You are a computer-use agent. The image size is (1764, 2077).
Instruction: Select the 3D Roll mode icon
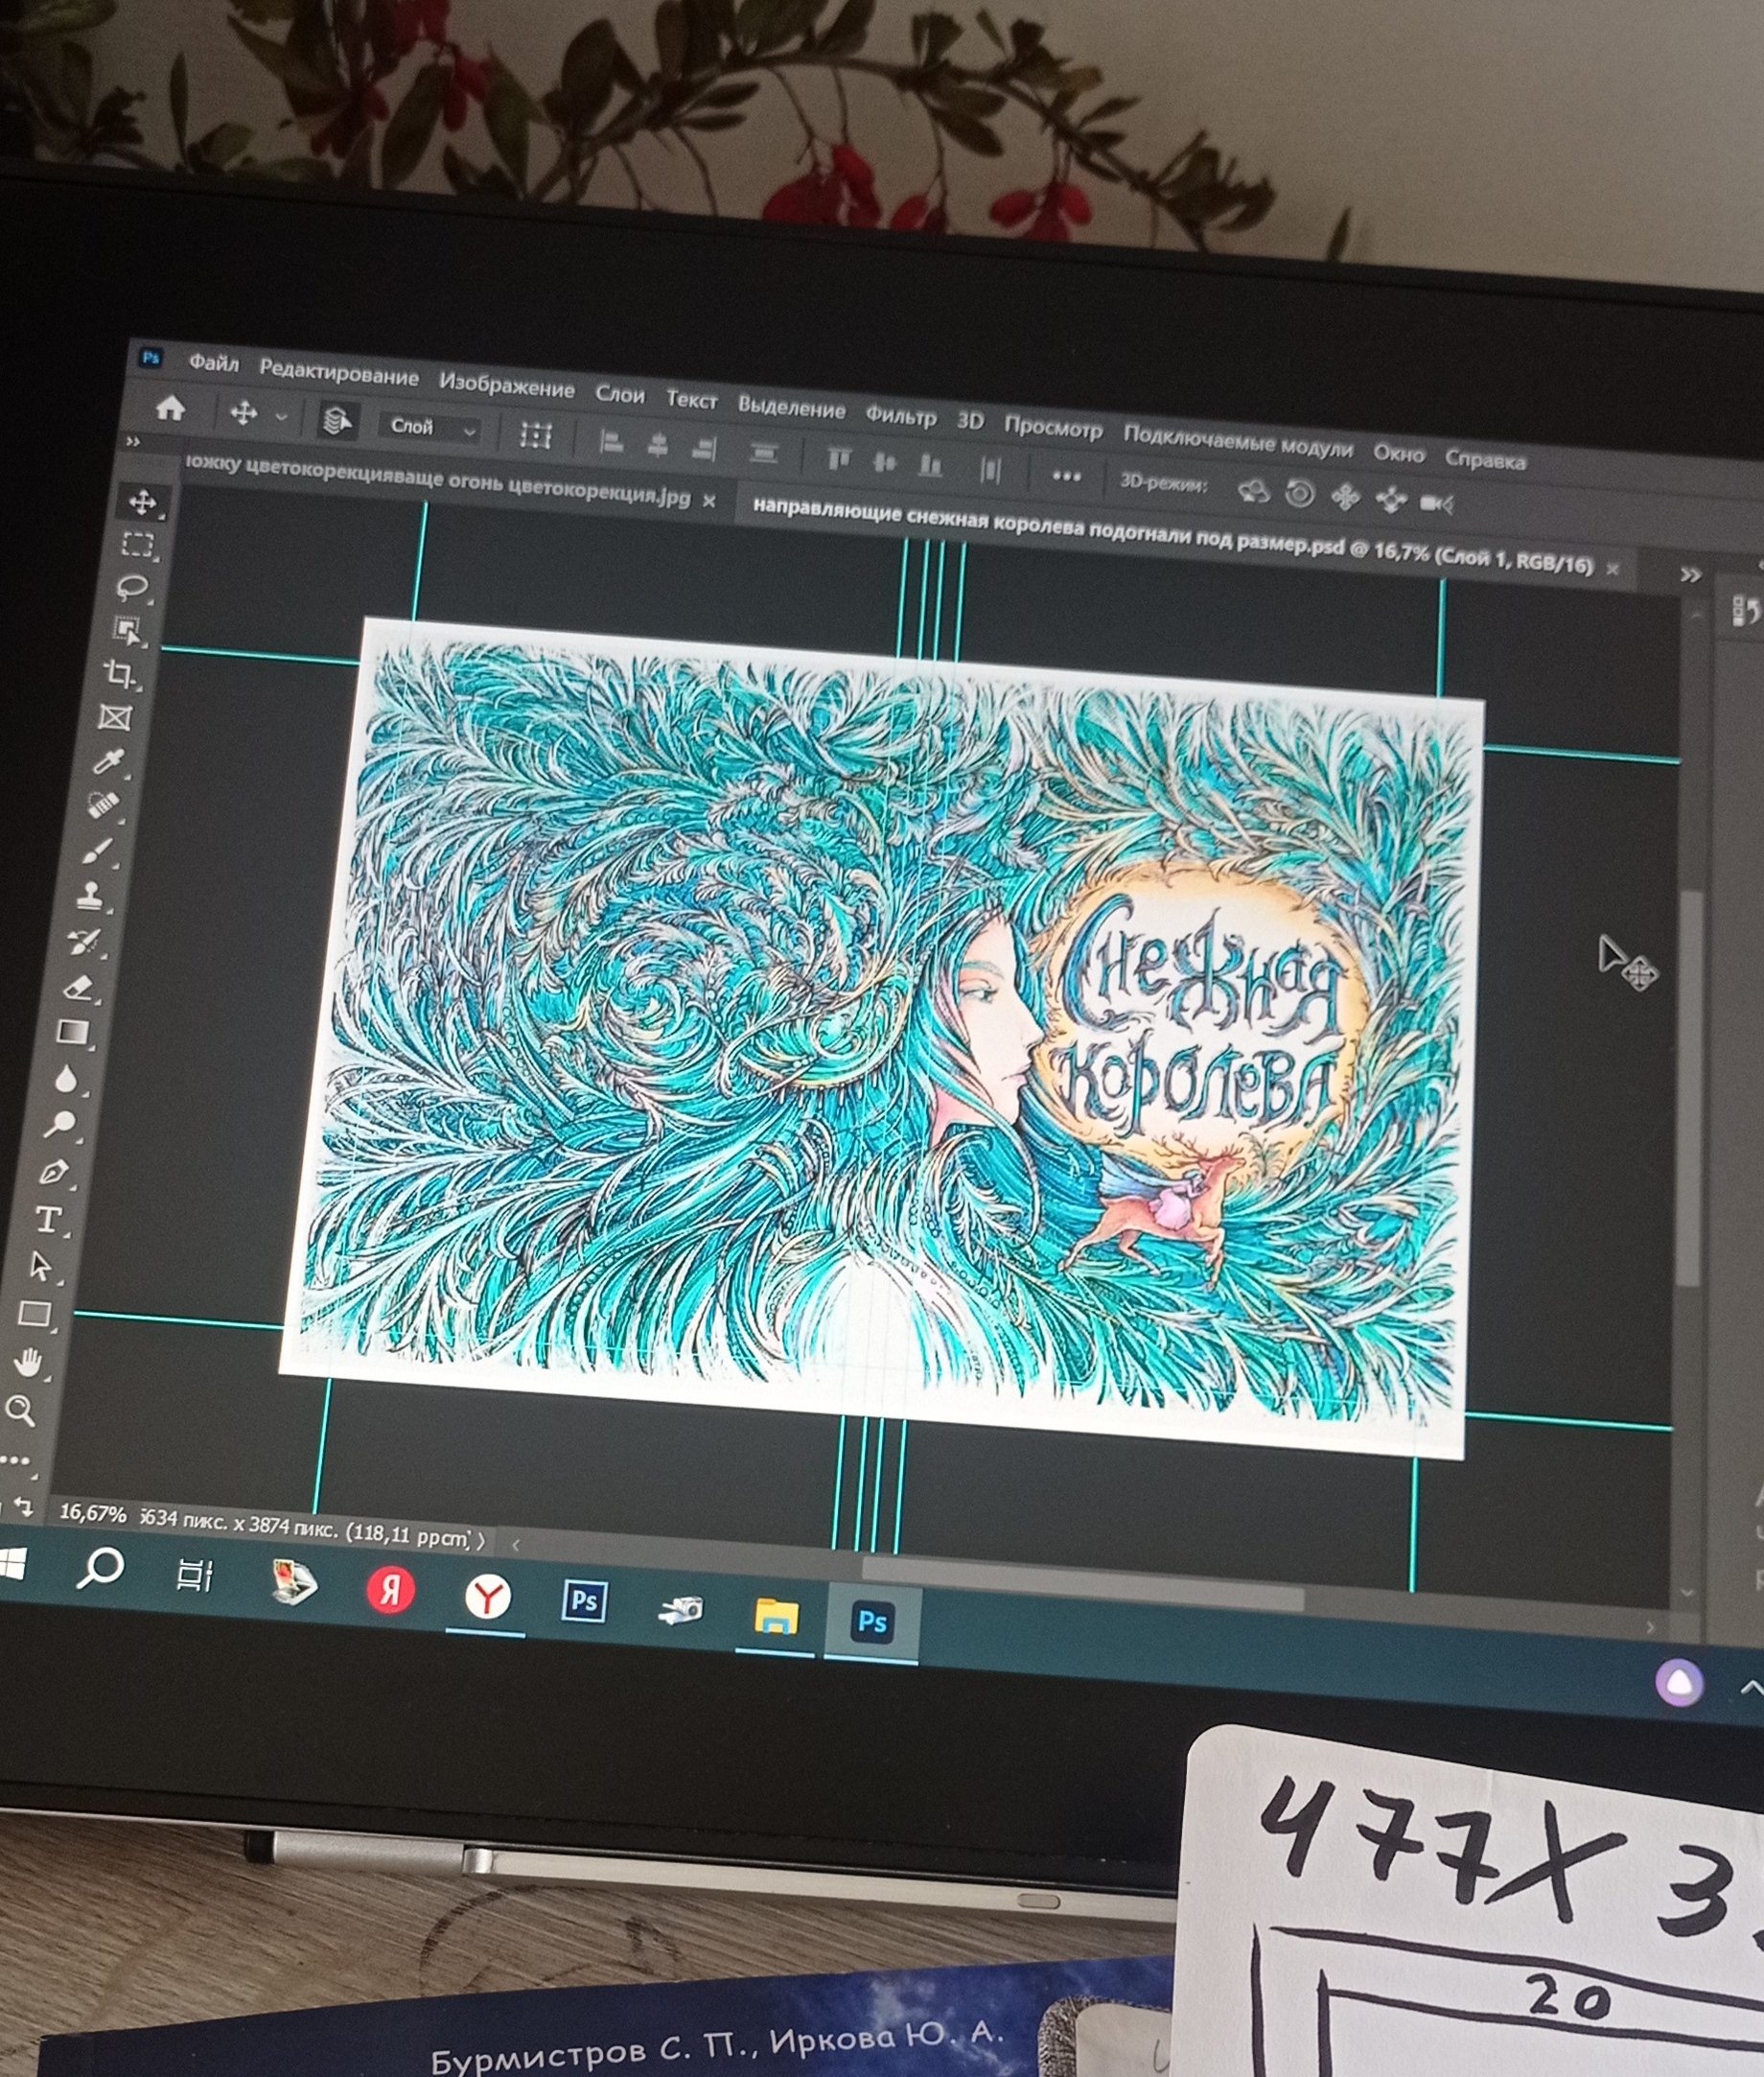coord(1299,494)
